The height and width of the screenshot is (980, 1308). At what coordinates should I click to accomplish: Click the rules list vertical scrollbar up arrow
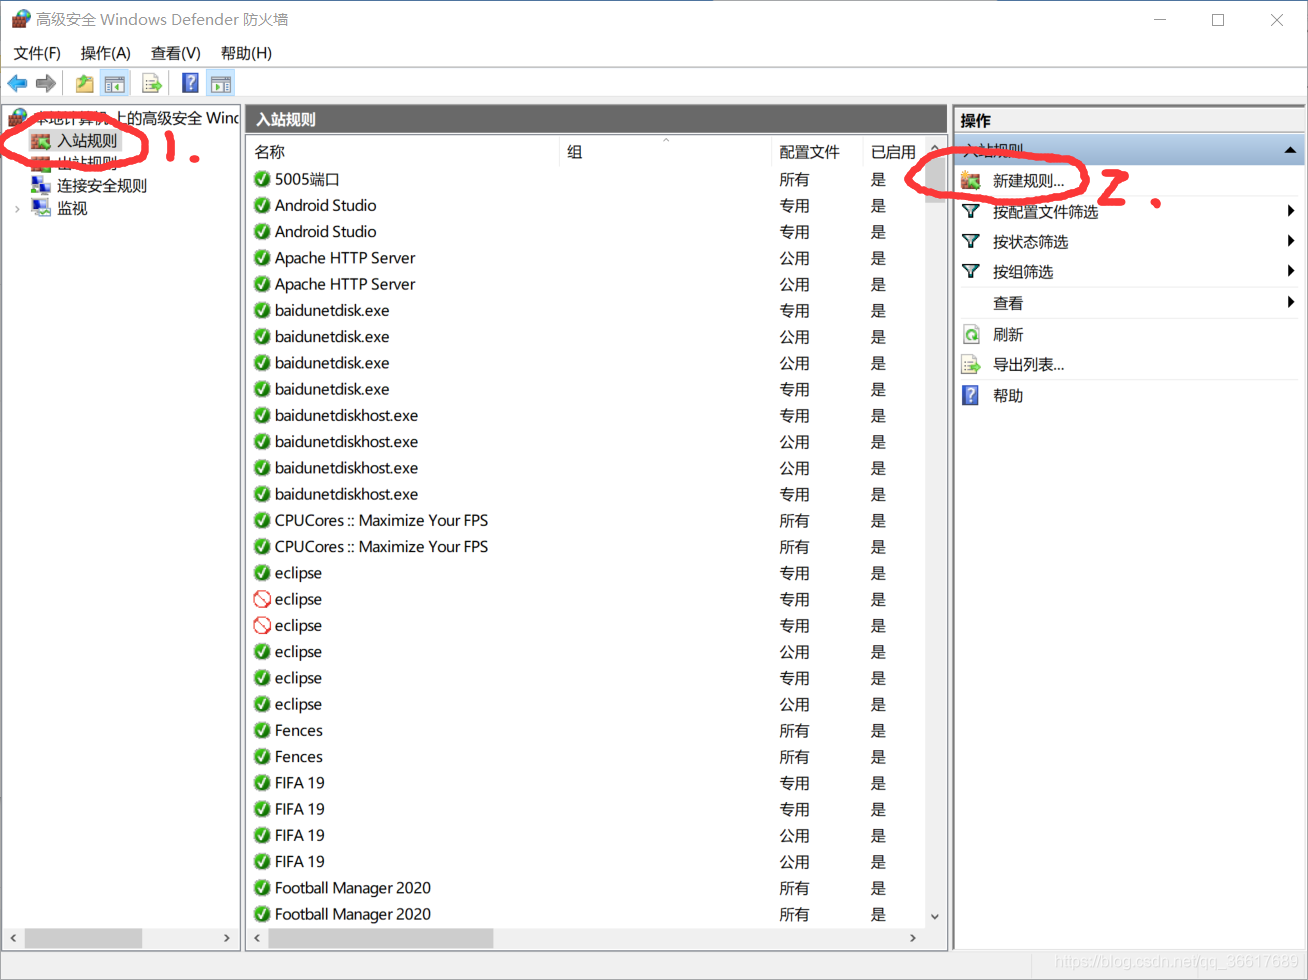[935, 148]
